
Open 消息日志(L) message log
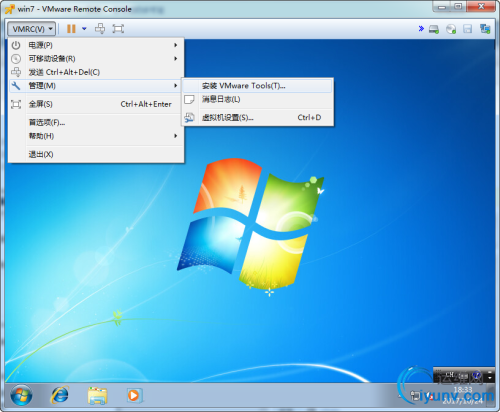(257, 99)
